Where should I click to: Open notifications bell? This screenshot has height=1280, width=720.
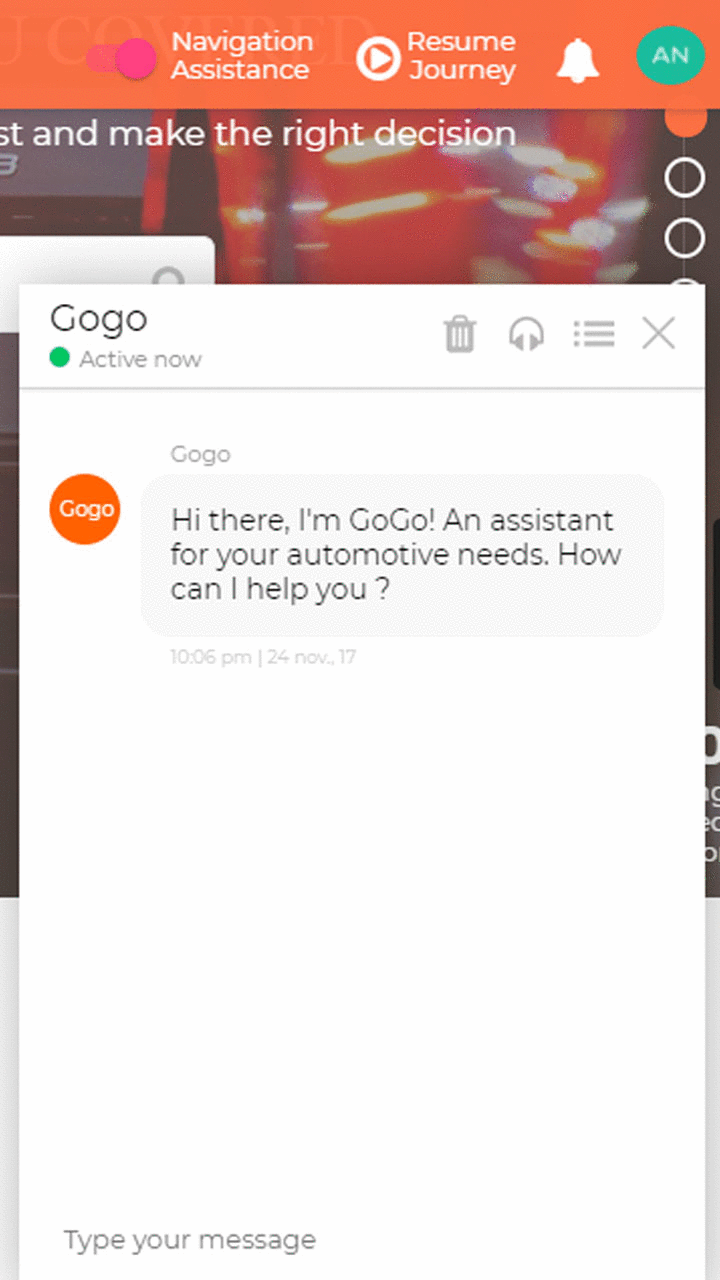point(577,60)
